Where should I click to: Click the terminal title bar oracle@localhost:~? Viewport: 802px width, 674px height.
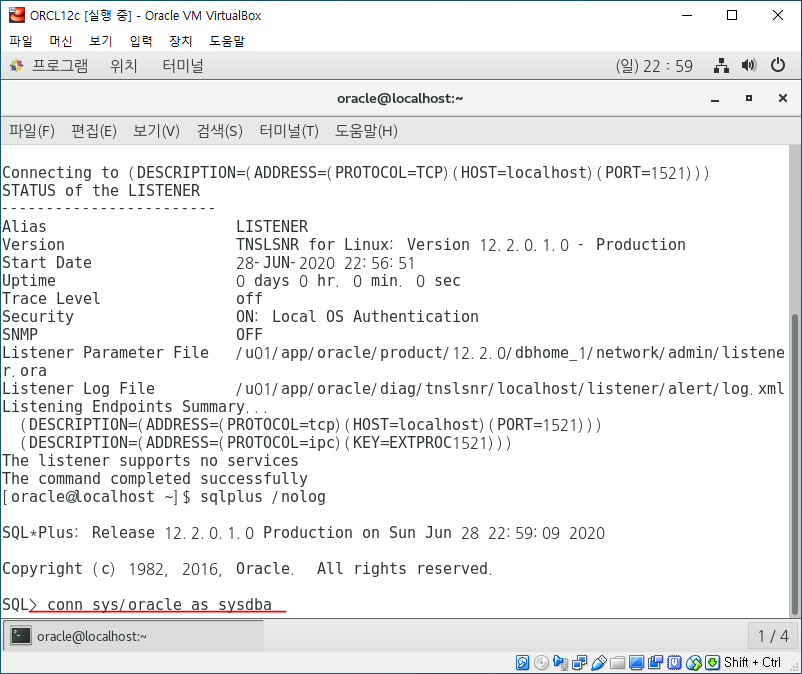coord(400,98)
